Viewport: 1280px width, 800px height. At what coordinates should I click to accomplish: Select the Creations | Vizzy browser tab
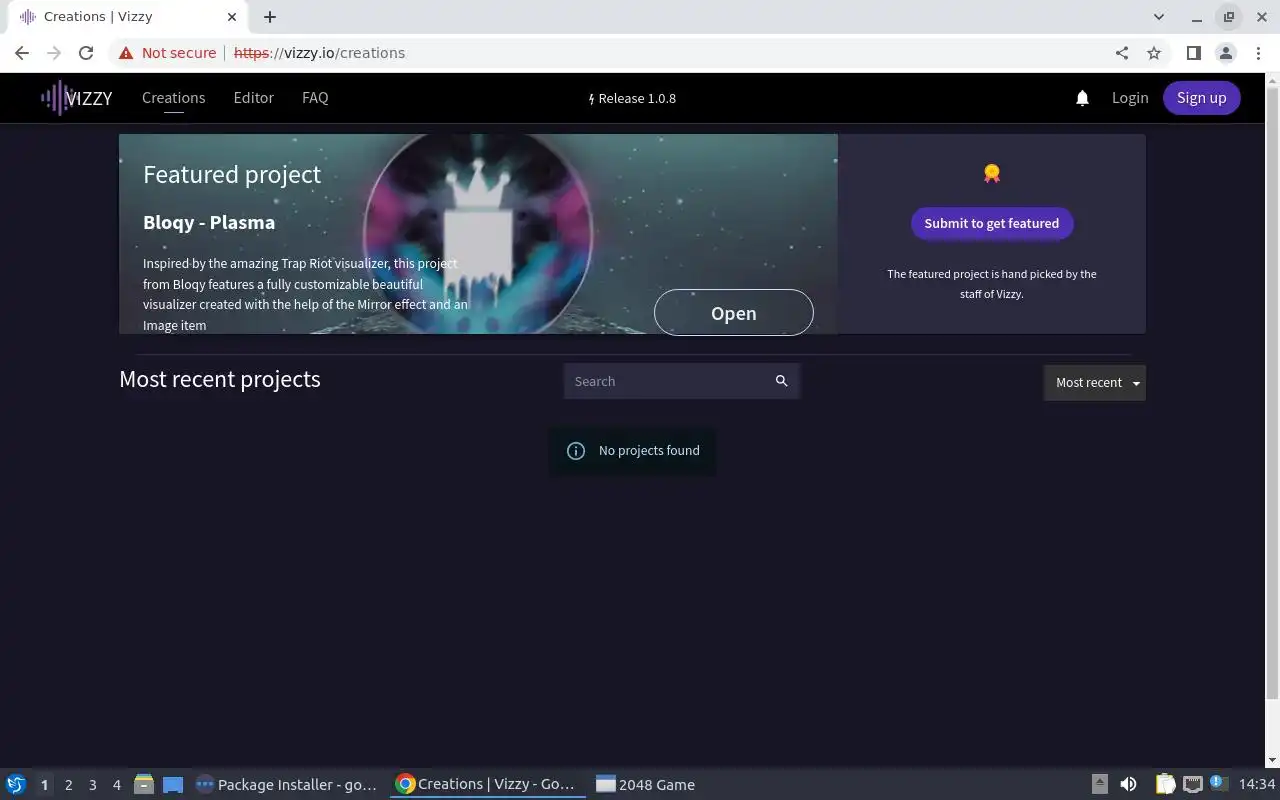click(x=127, y=17)
